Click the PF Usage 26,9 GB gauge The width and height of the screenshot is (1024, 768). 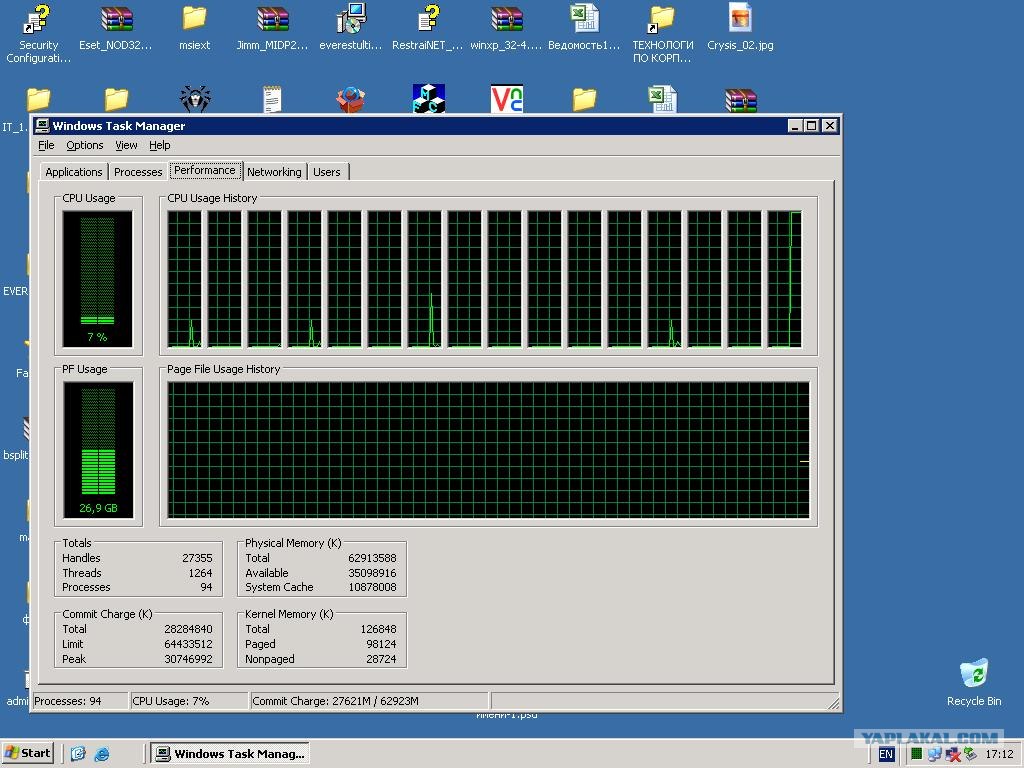pos(98,449)
